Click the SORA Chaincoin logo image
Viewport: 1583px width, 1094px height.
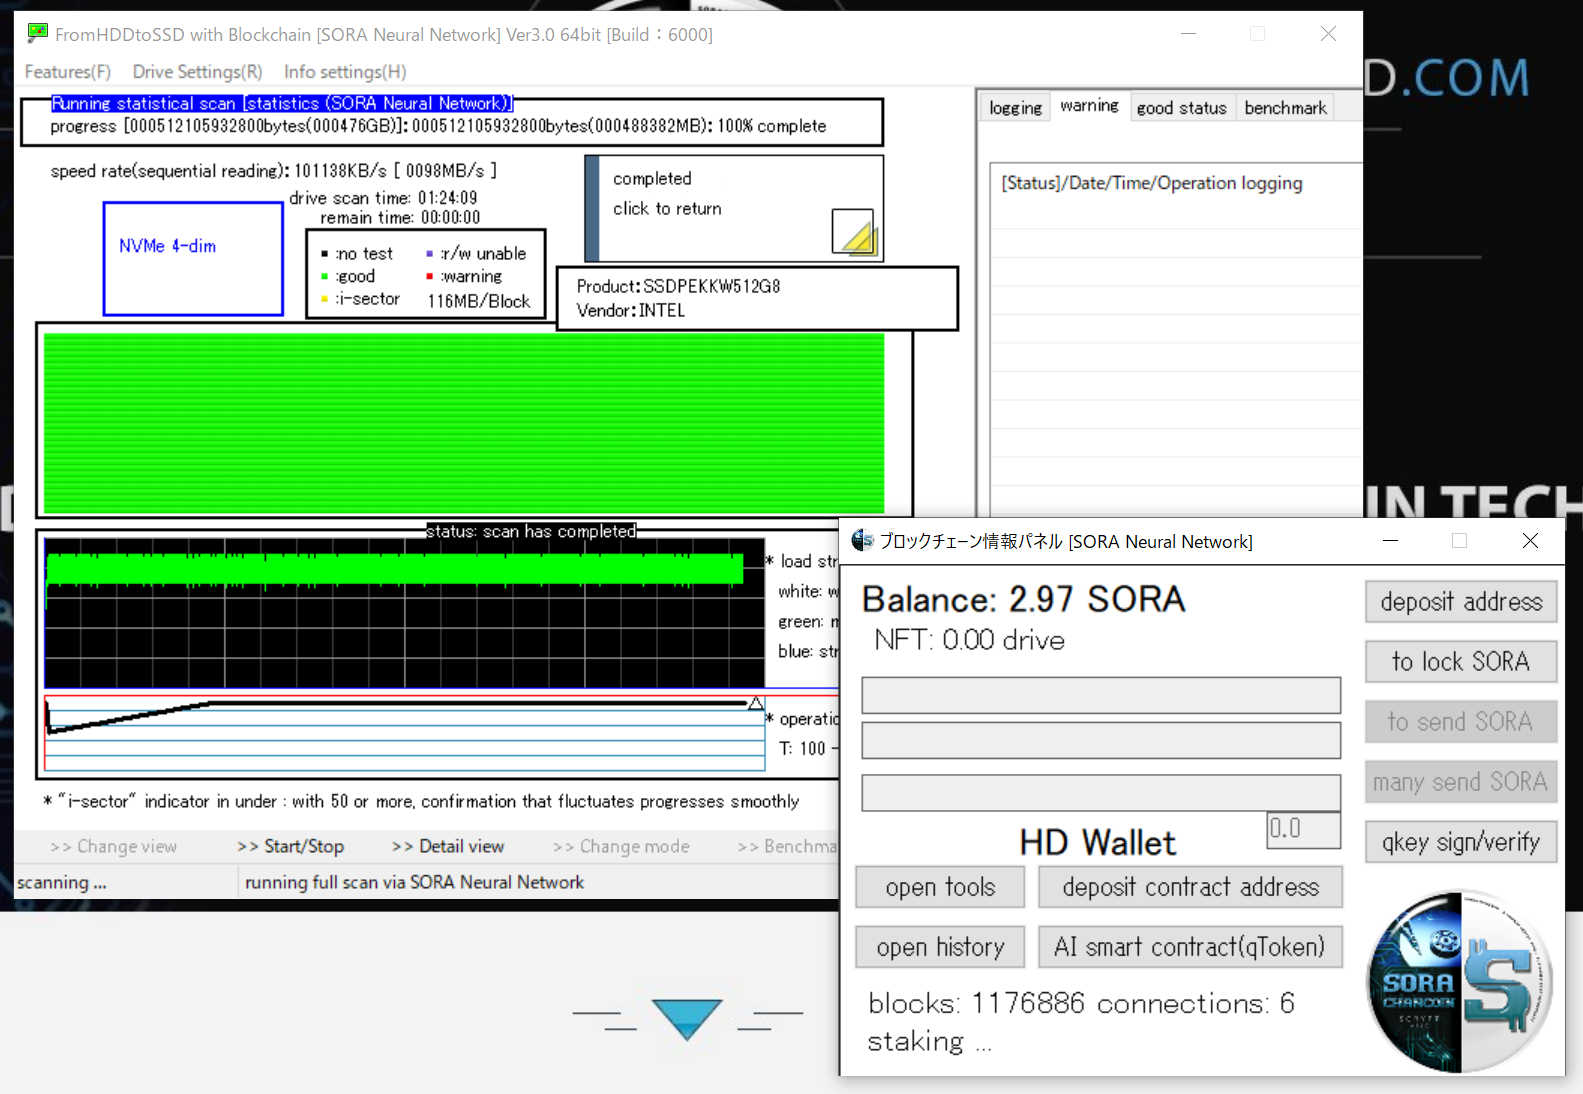point(1459,981)
